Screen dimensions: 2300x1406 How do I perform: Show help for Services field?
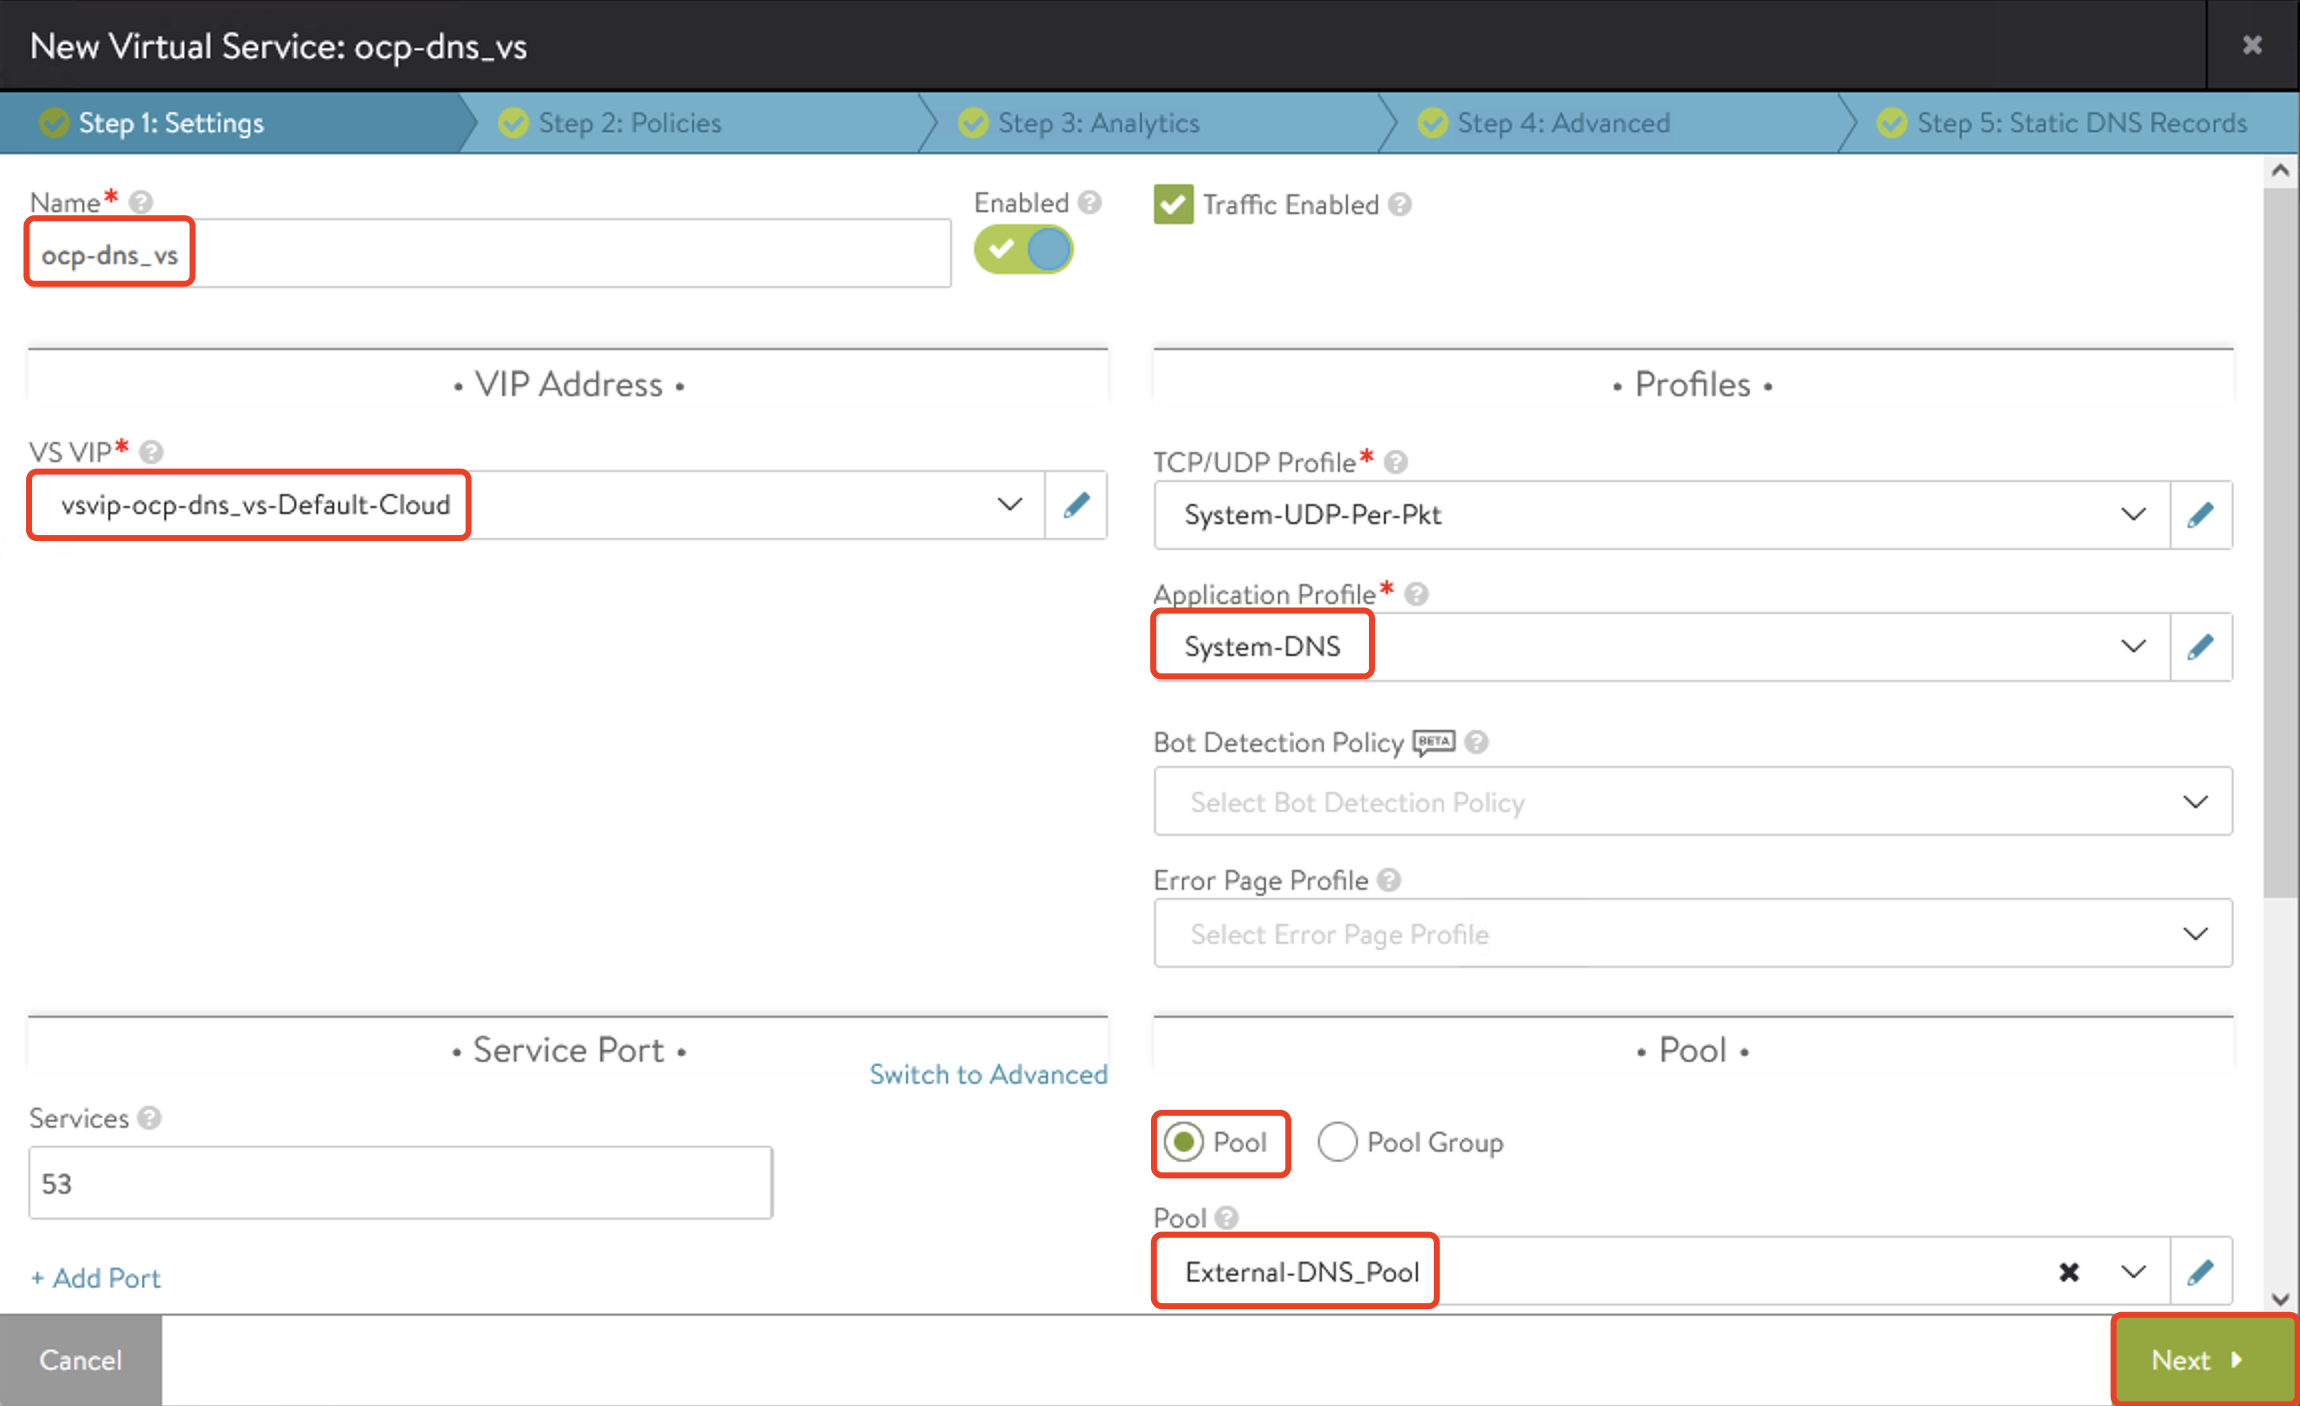click(149, 1118)
